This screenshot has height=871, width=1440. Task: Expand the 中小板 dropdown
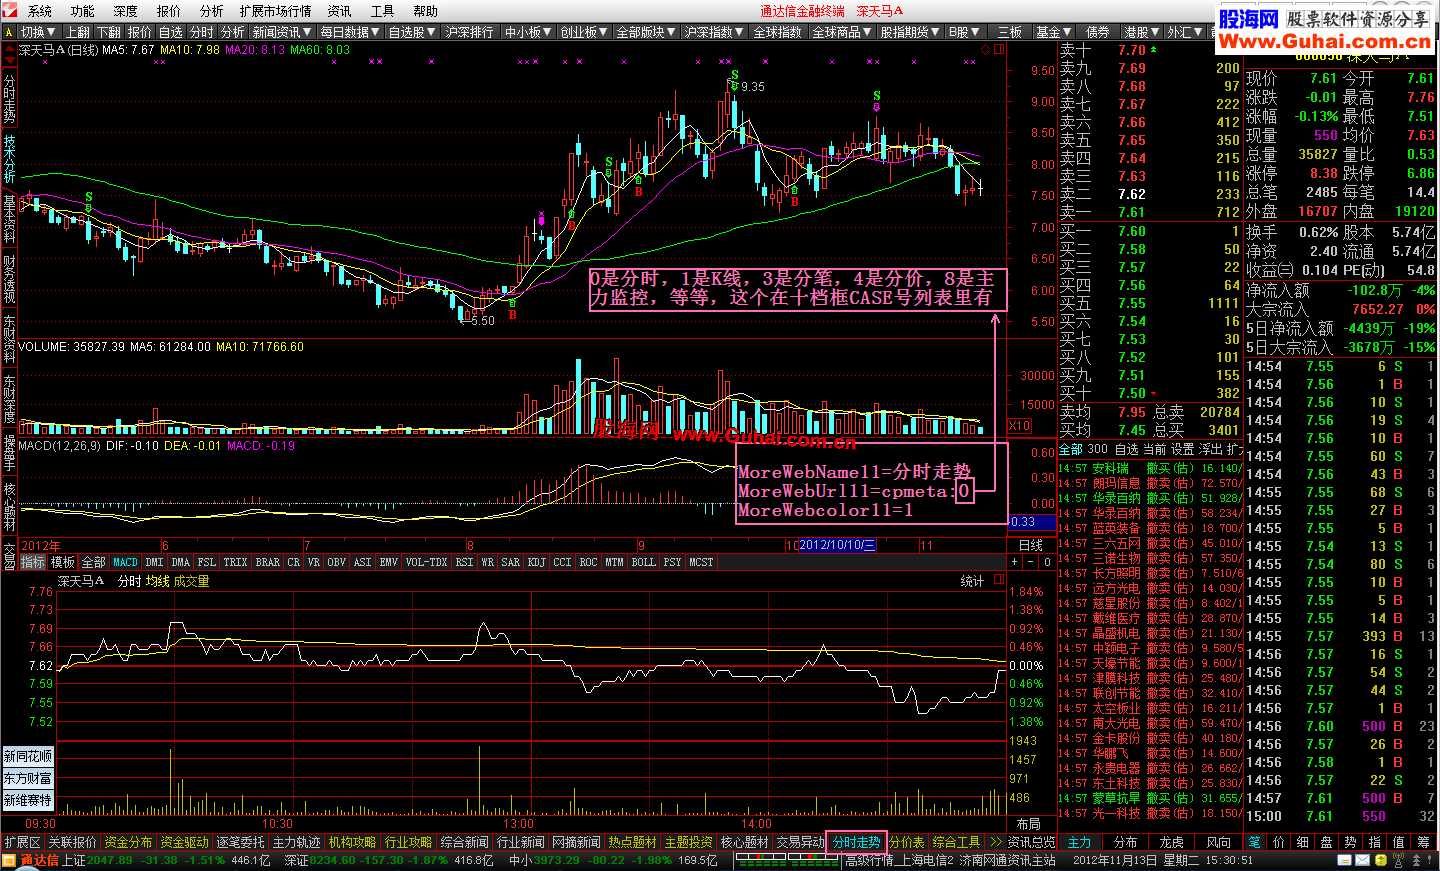click(x=529, y=32)
